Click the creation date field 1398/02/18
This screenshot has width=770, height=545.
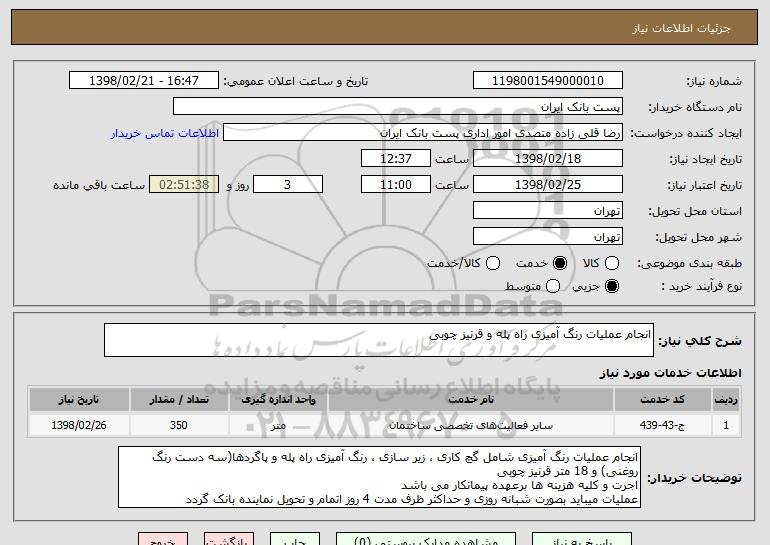click(x=548, y=159)
